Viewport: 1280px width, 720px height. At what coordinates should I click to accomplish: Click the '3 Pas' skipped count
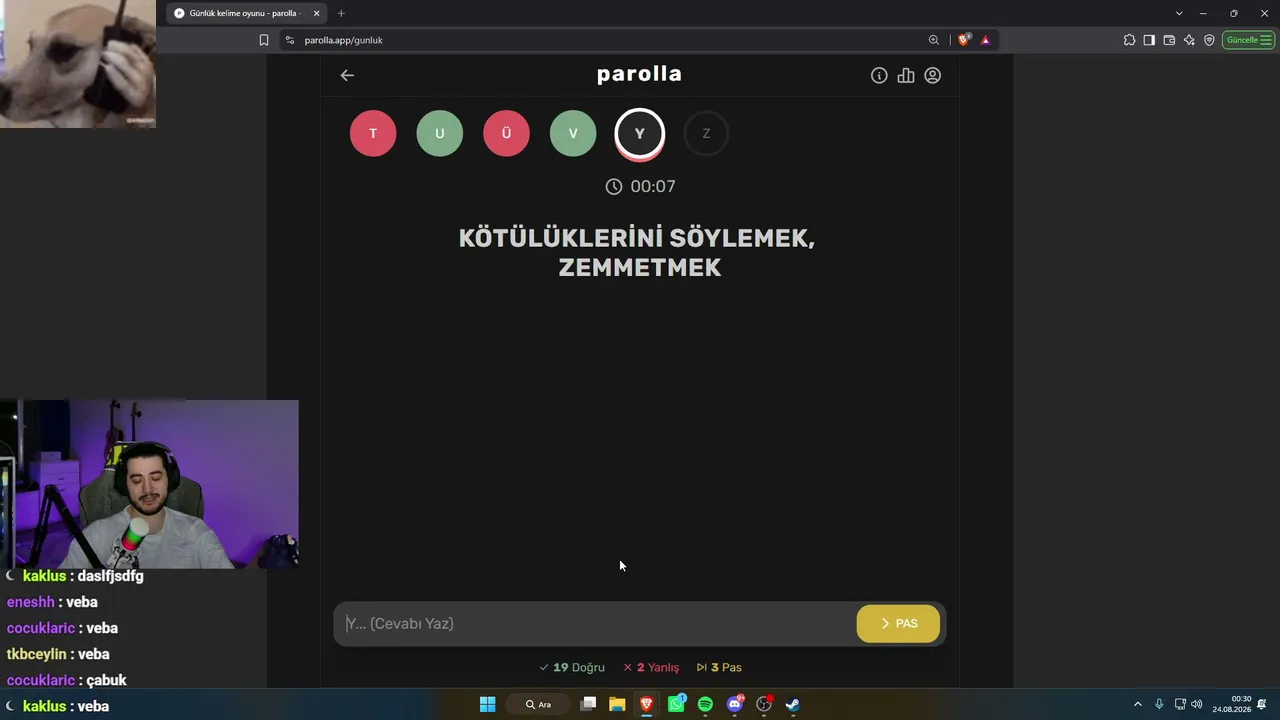click(719, 667)
